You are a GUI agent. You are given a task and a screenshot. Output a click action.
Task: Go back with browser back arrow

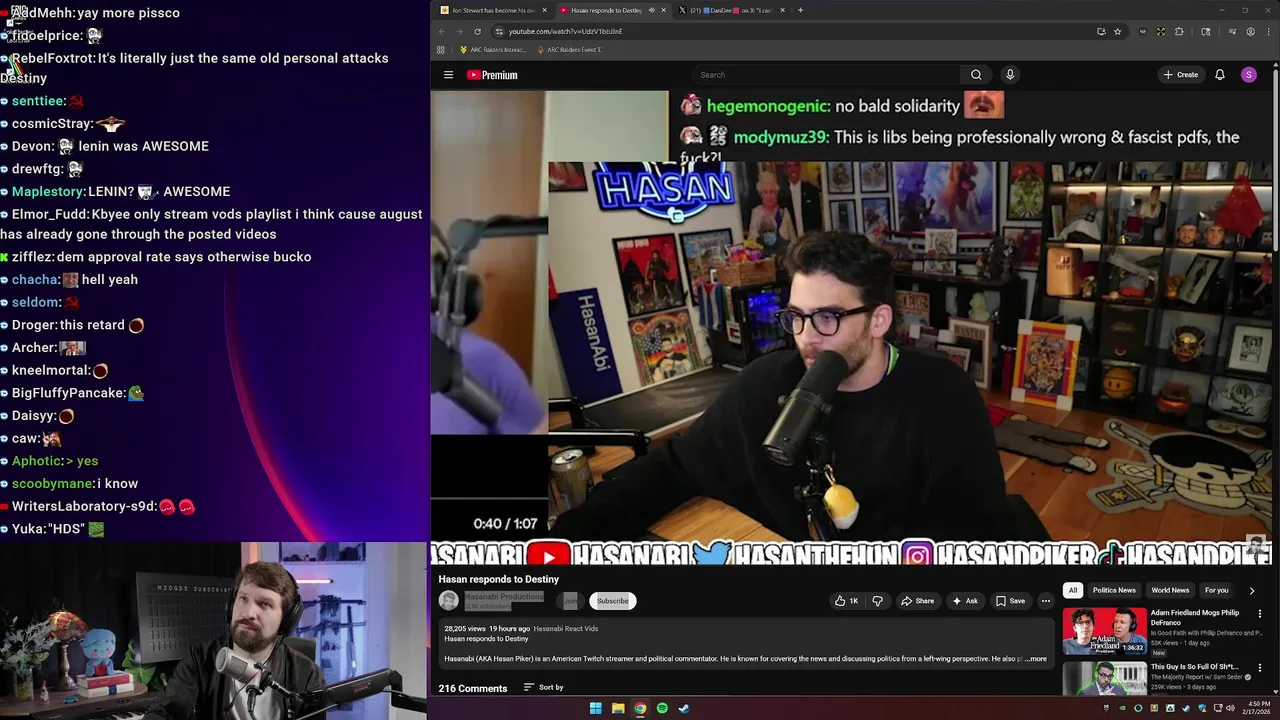tap(441, 31)
